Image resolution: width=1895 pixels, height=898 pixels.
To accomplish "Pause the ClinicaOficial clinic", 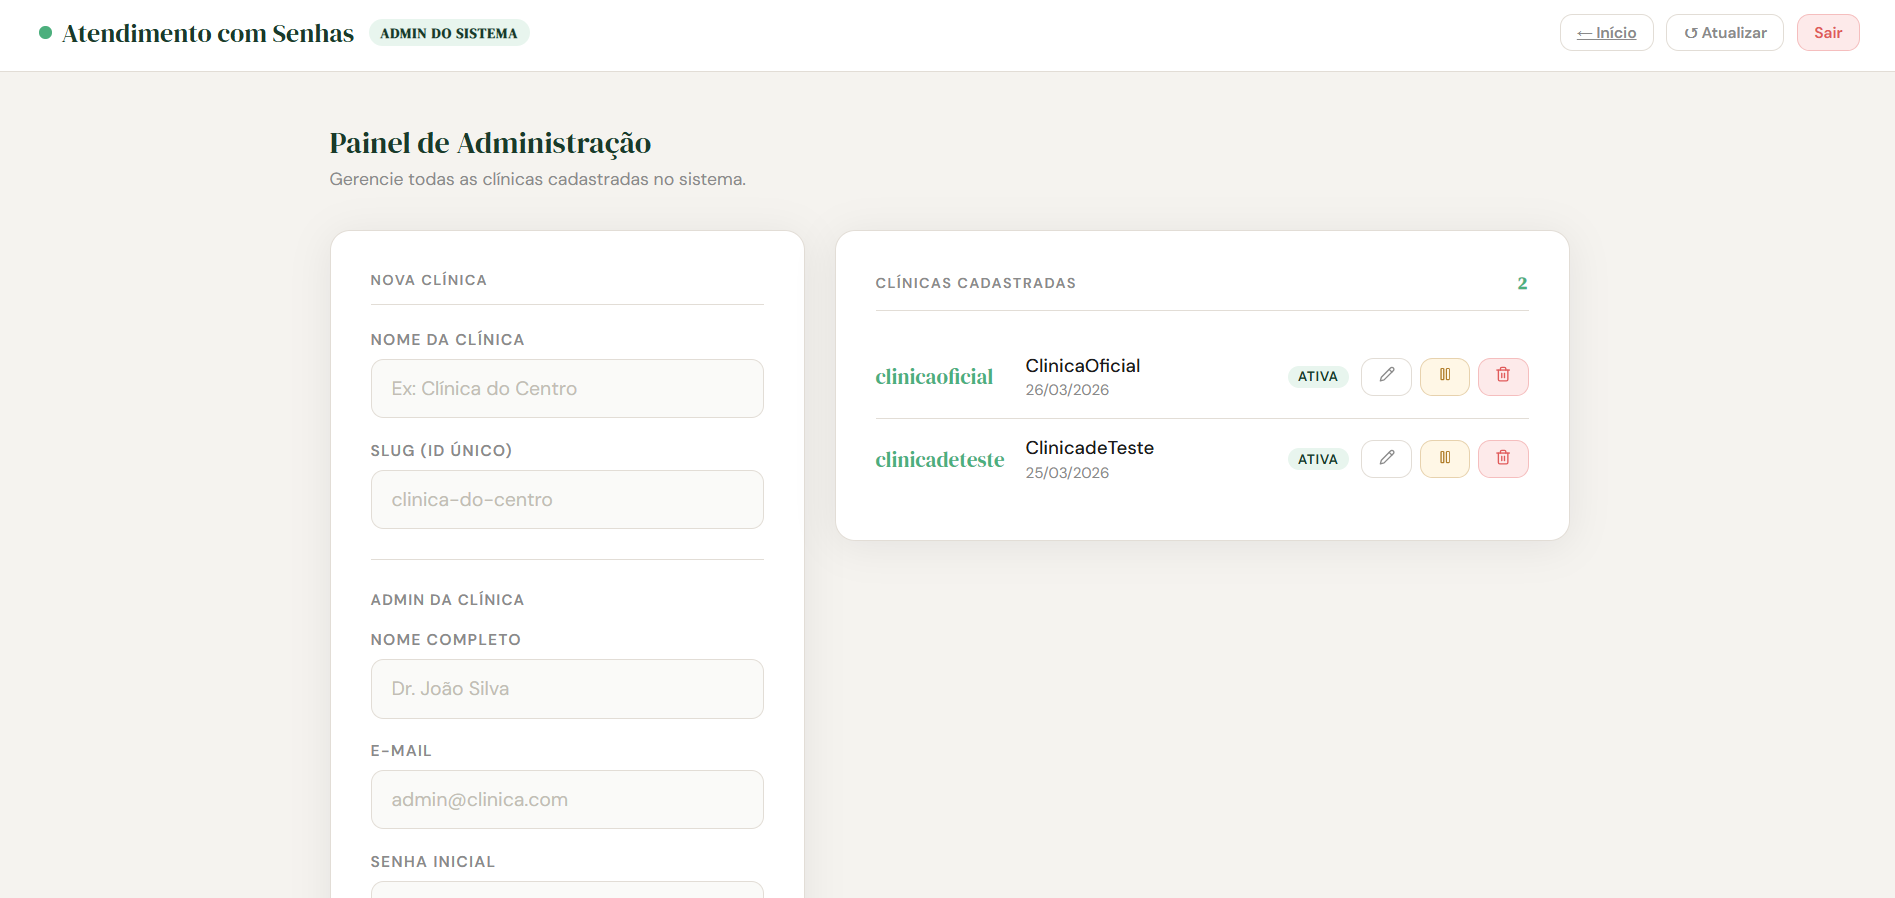I will [1444, 376].
